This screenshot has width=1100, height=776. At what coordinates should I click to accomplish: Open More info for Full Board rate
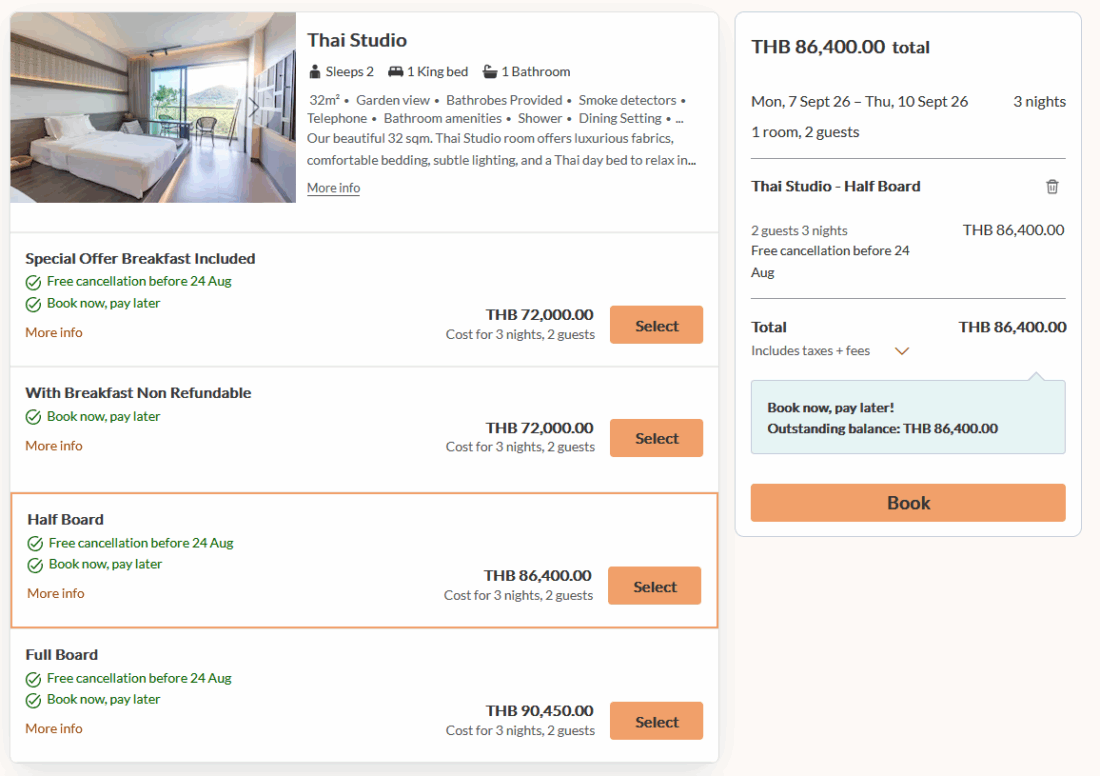click(54, 729)
